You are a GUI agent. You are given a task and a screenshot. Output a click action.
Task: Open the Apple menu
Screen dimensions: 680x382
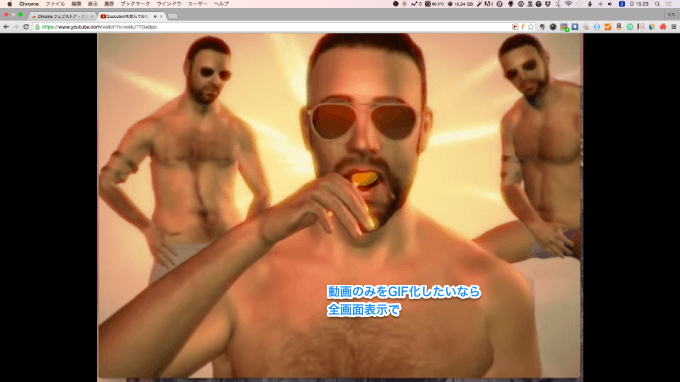click(x=10, y=4)
